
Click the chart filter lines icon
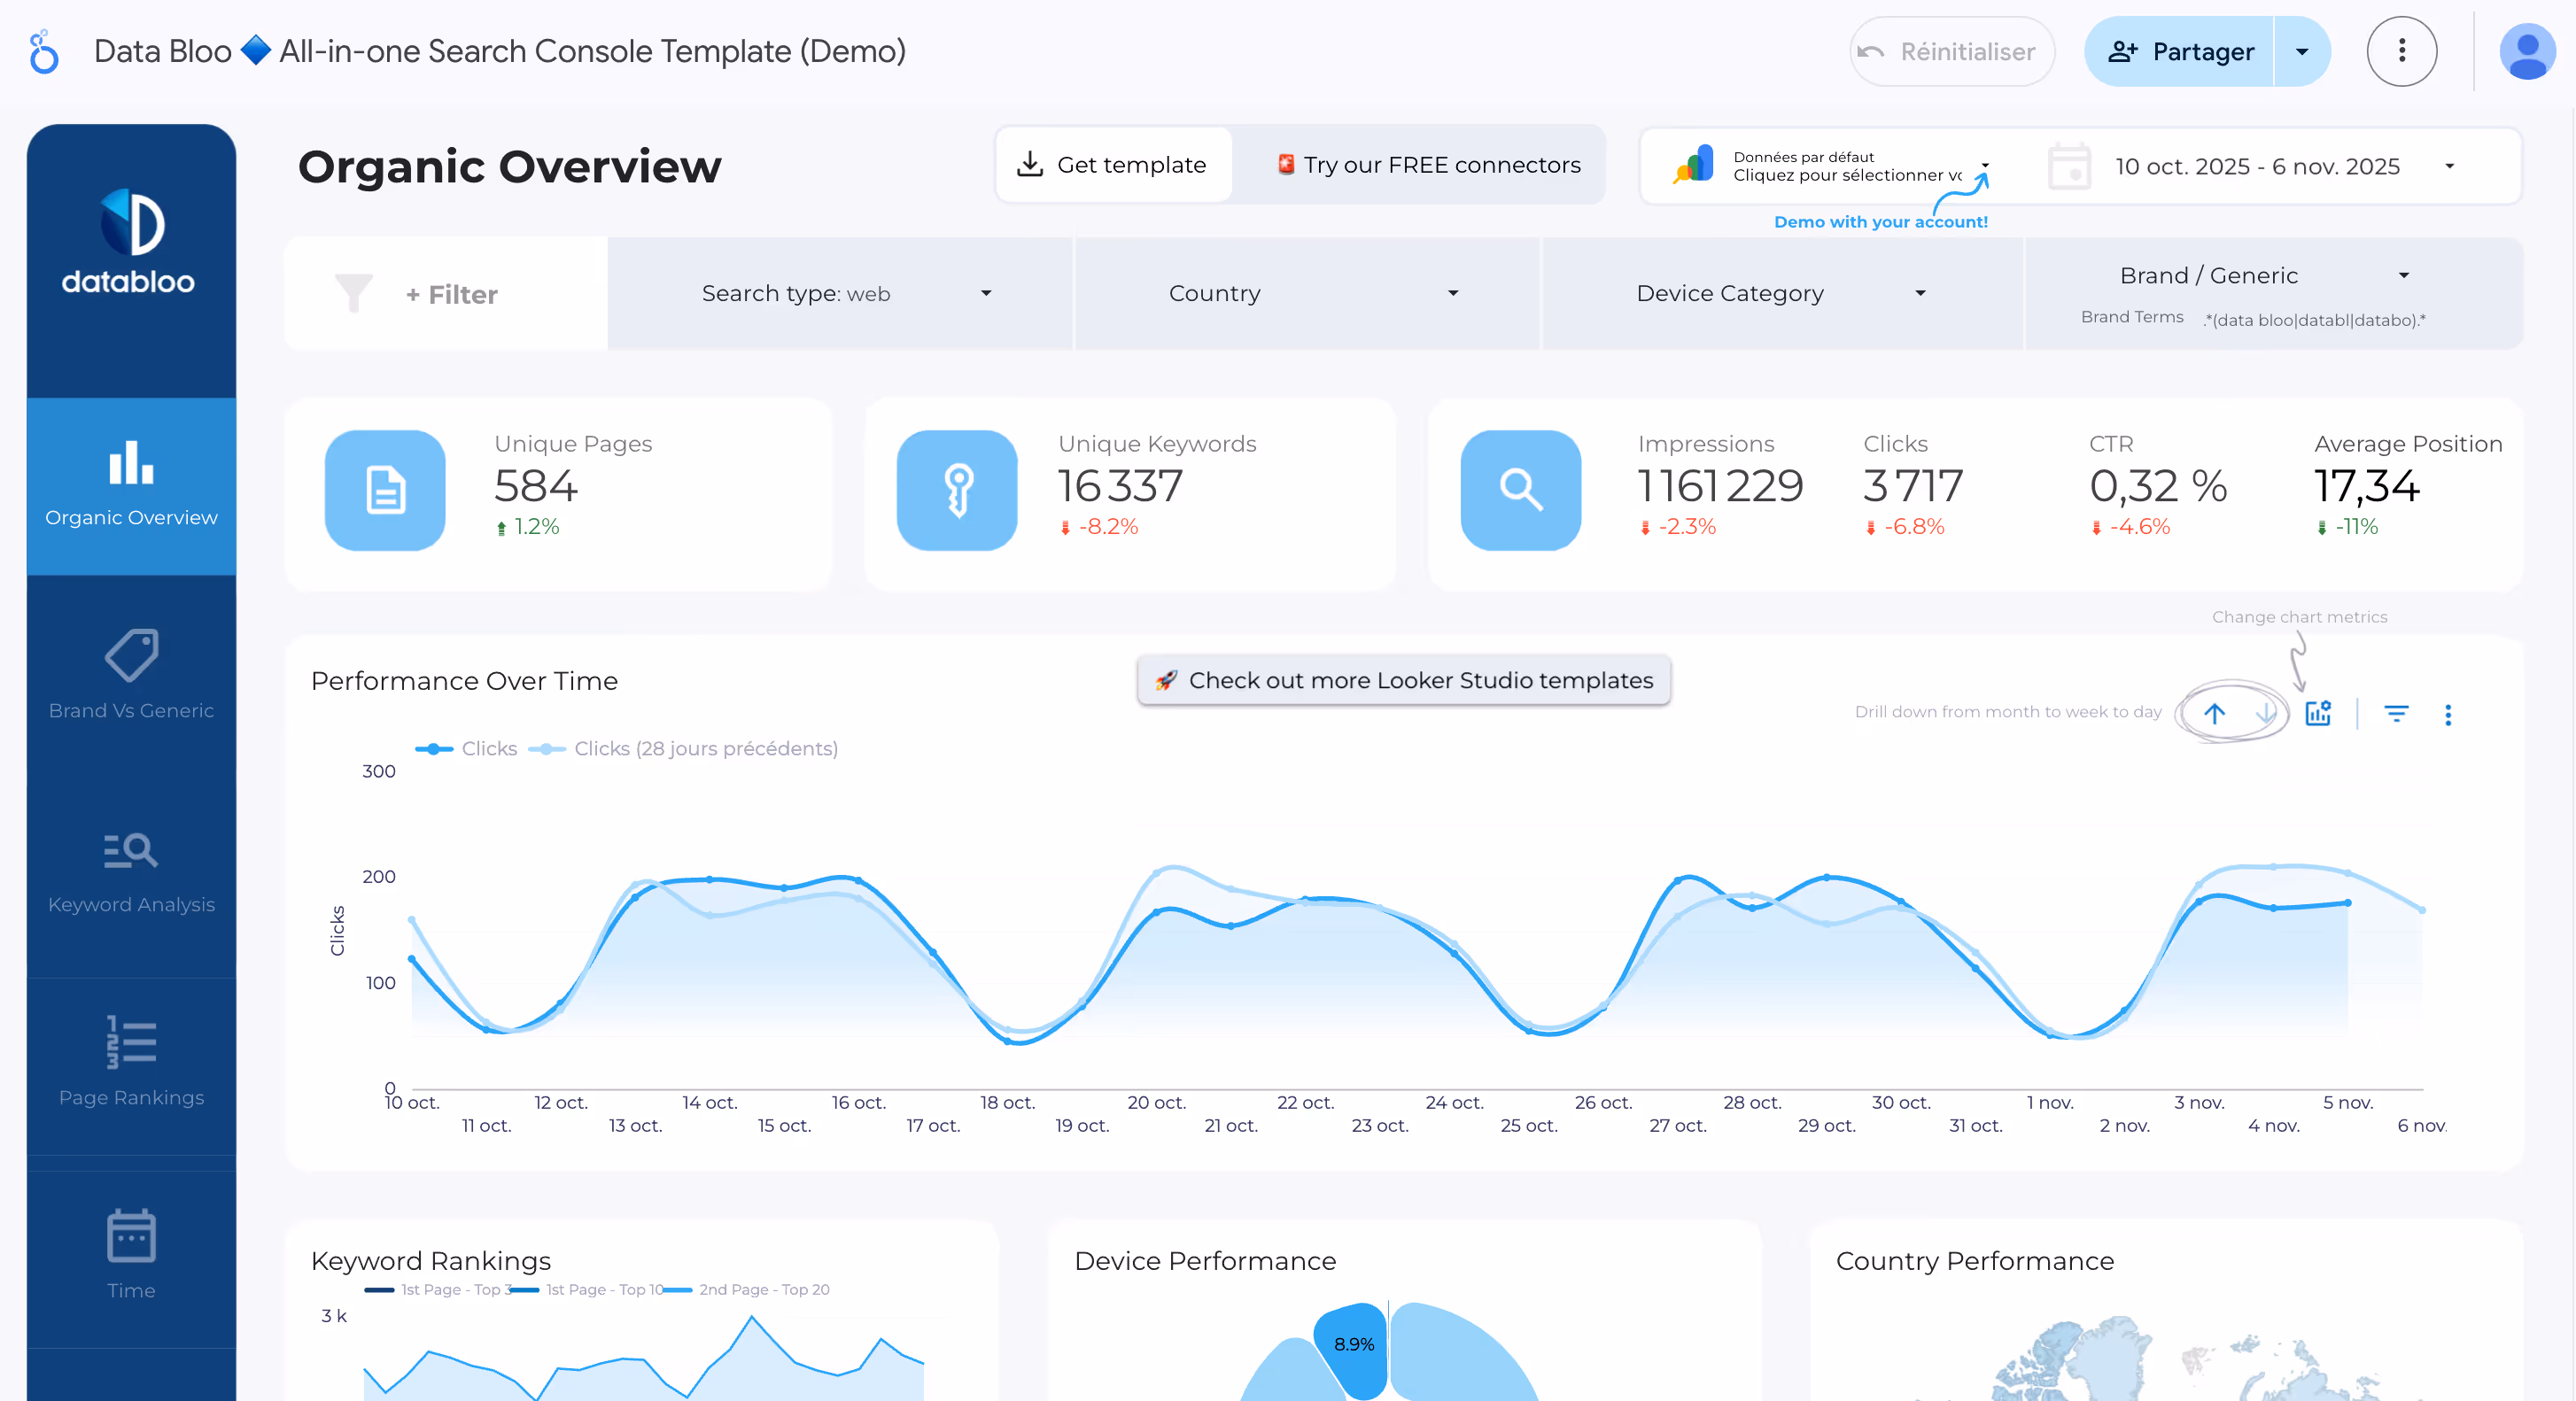point(2396,713)
